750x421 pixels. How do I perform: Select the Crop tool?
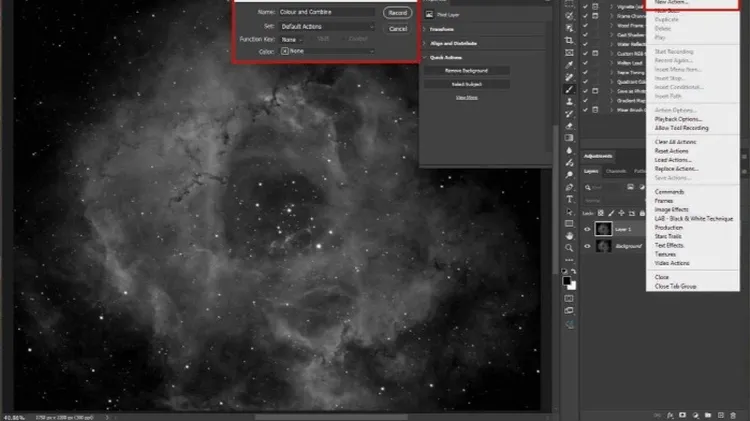click(569, 41)
